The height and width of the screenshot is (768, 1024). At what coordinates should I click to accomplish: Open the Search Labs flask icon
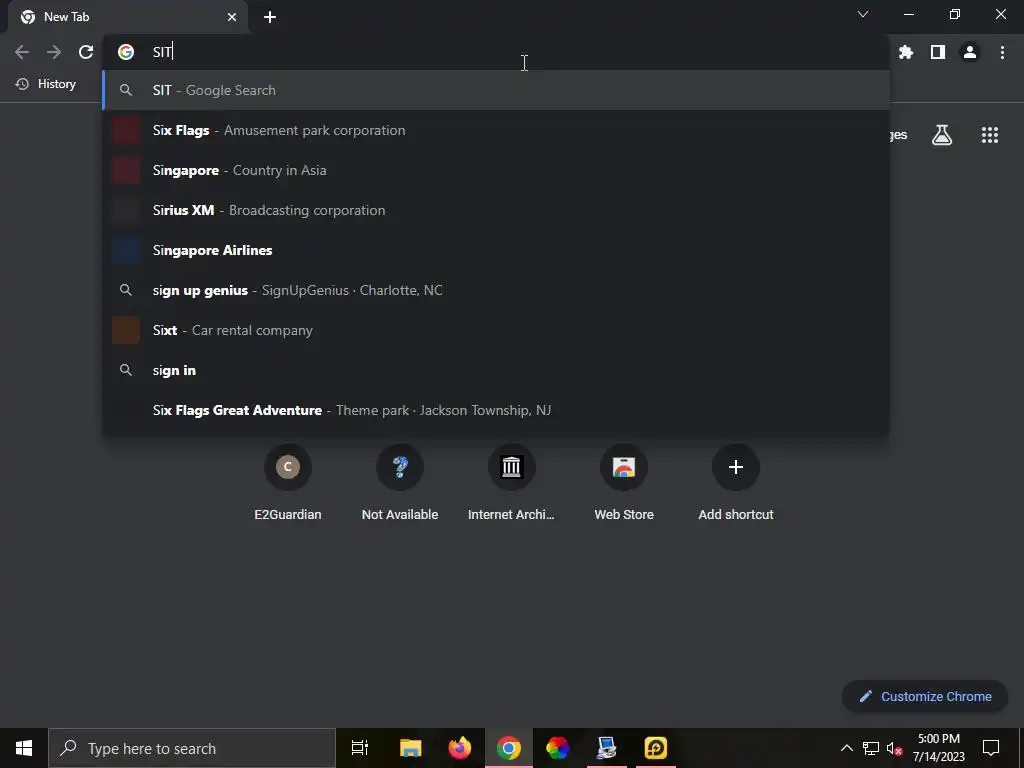click(942, 135)
